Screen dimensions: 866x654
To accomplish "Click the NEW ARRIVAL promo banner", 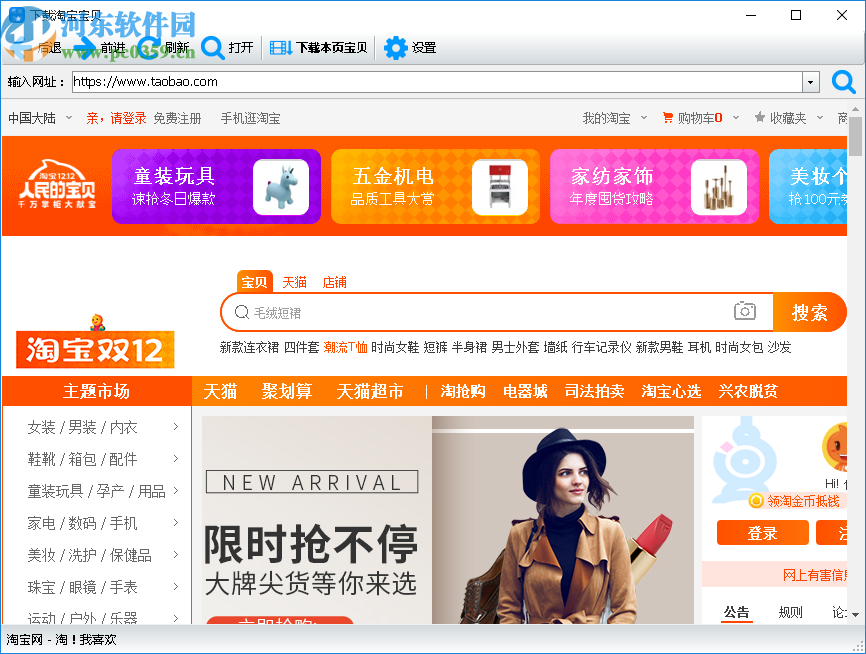I will click(448, 520).
